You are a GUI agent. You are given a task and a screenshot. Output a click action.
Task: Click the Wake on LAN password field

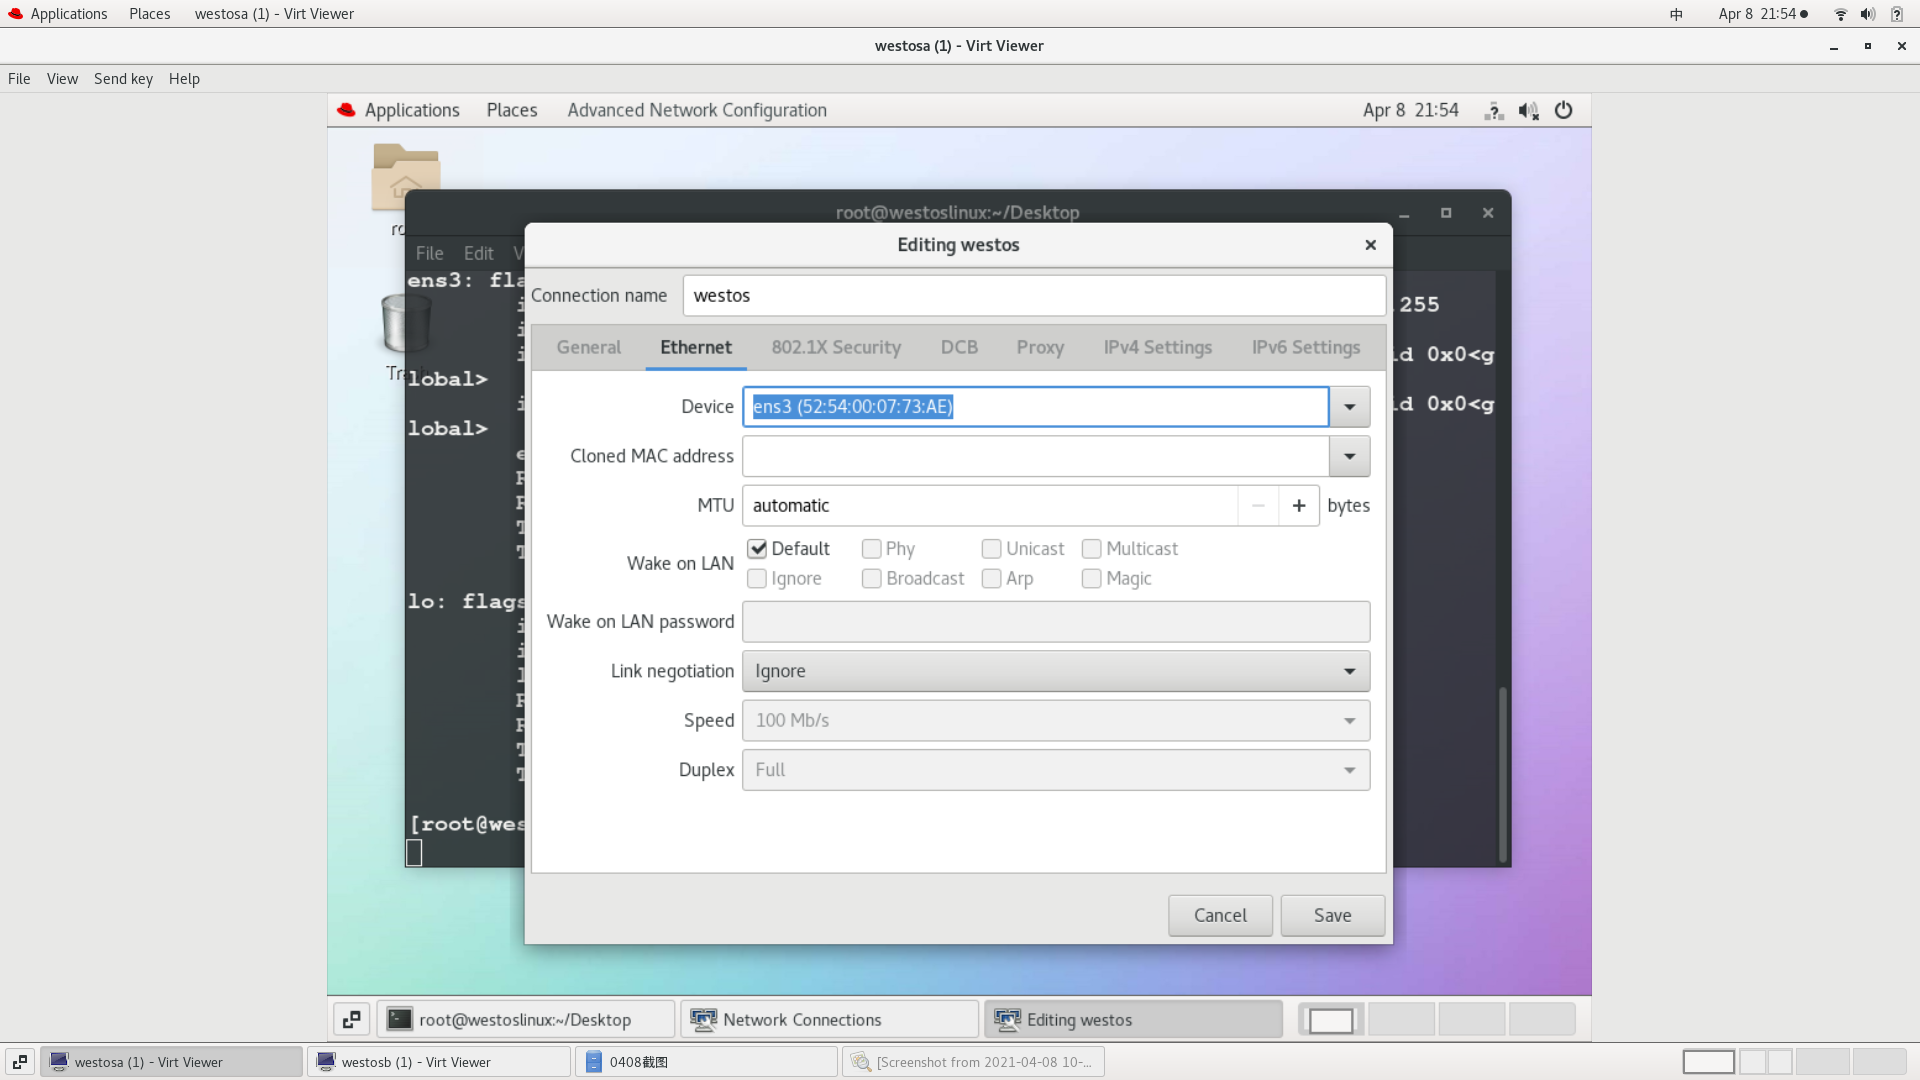point(1056,622)
